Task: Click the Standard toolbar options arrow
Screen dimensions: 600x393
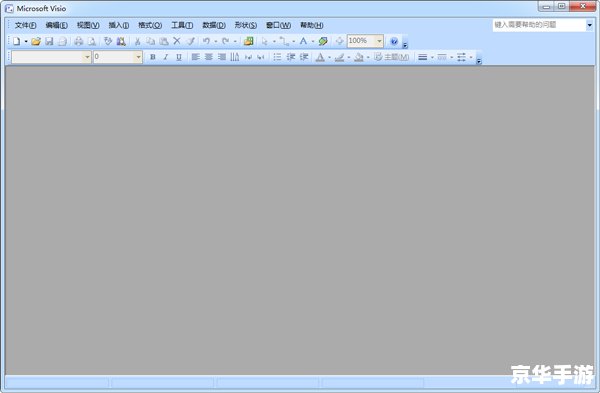Action: 405,42
